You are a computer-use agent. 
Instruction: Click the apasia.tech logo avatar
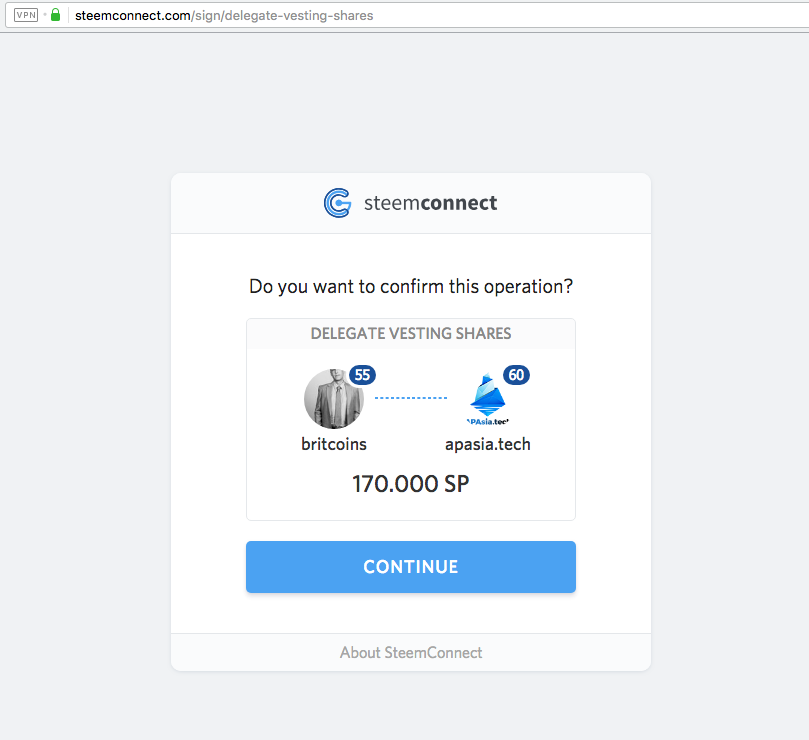pyautogui.click(x=488, y=399)
